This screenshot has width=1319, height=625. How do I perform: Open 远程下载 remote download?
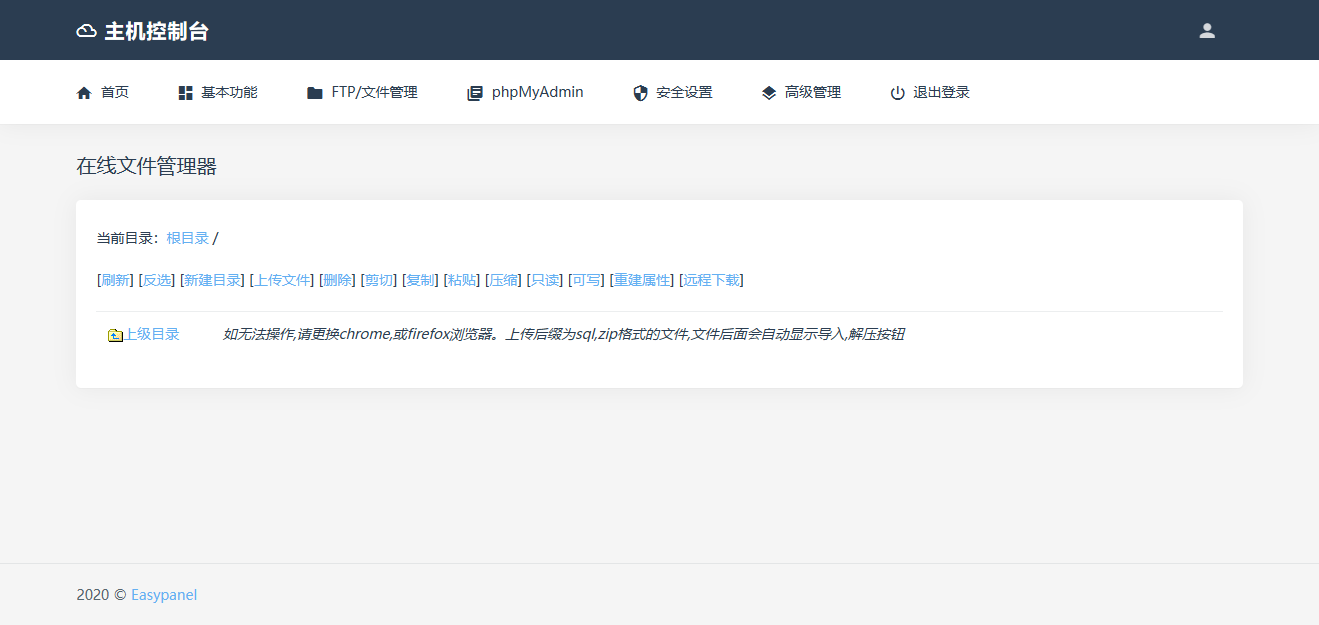pyautogui.click(x=711, y=280)
